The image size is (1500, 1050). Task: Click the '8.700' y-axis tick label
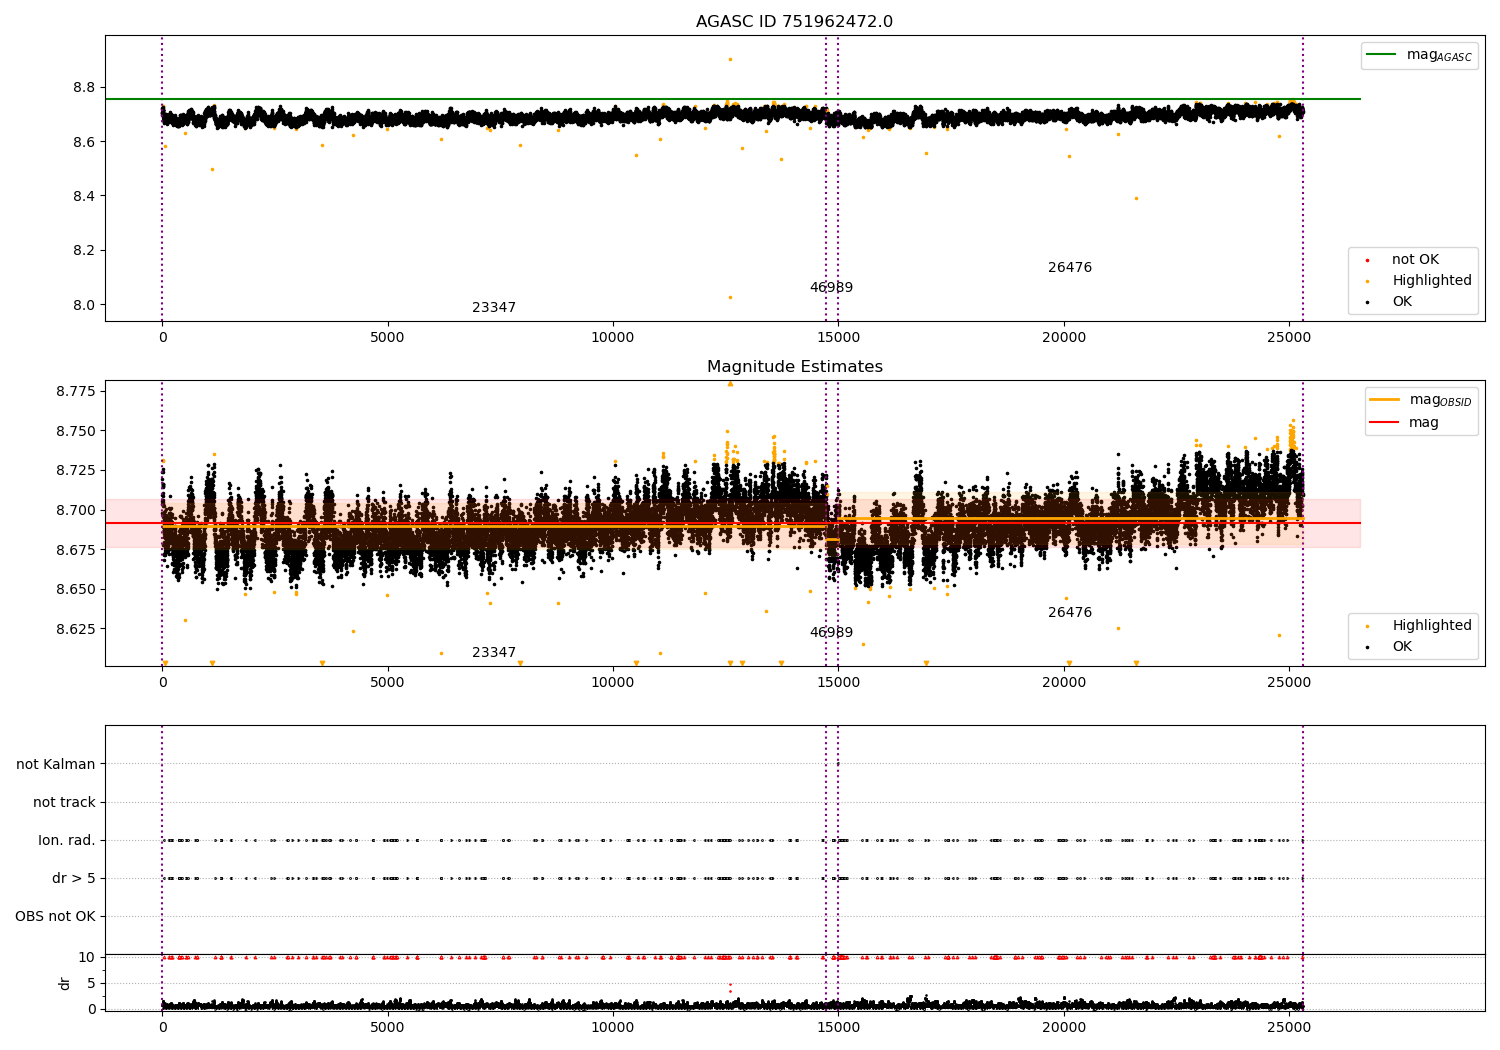pyautogui.click(x=76, y=511)
